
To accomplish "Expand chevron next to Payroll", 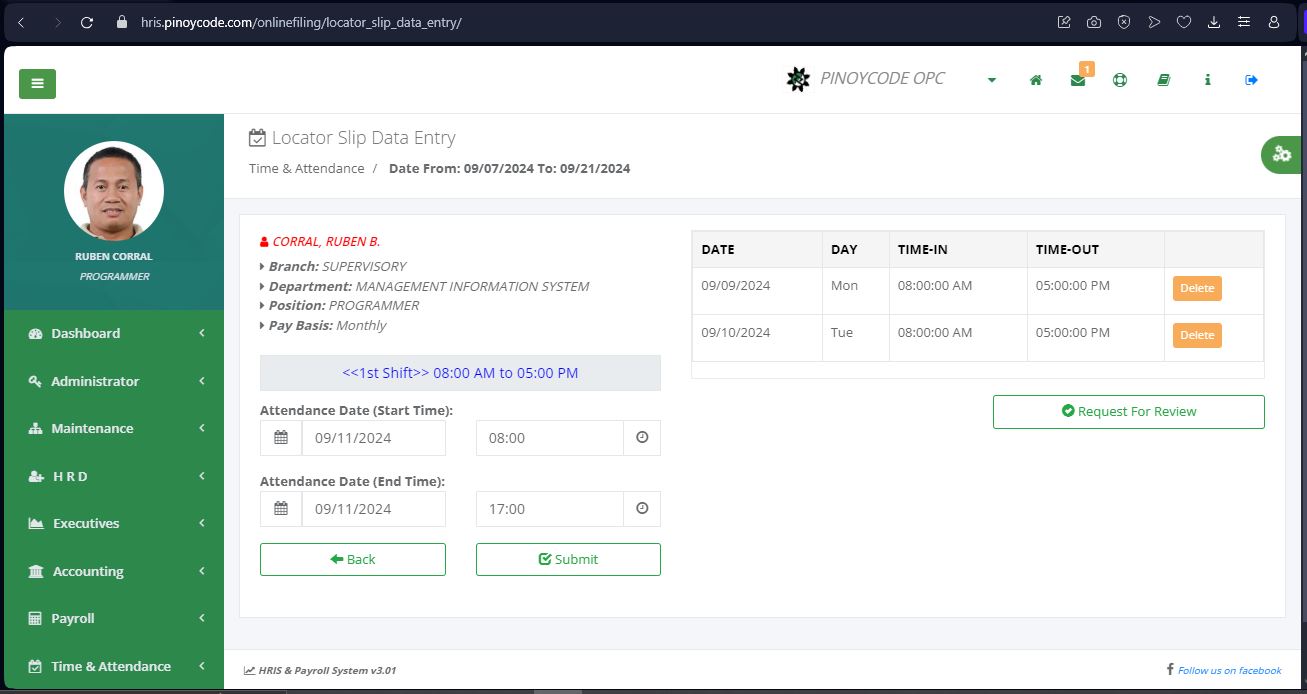I will click(202, 618).
